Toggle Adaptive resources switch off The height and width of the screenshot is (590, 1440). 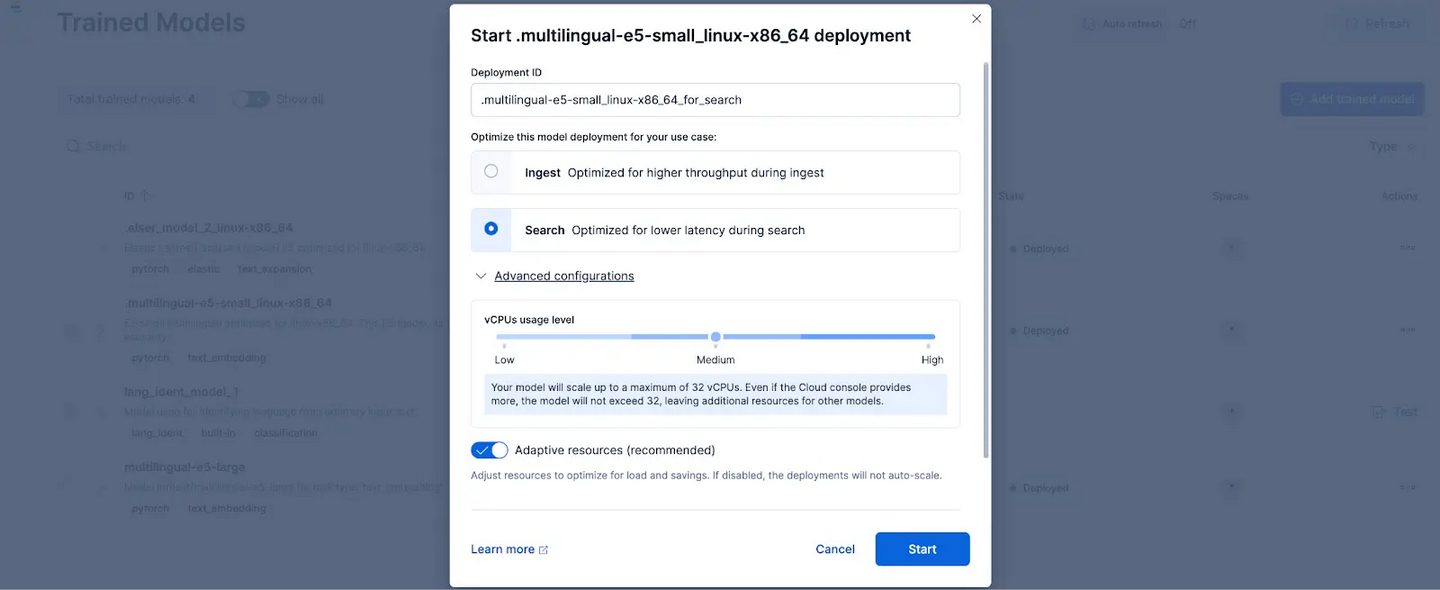pyautogui.click(x=489, y=450)
